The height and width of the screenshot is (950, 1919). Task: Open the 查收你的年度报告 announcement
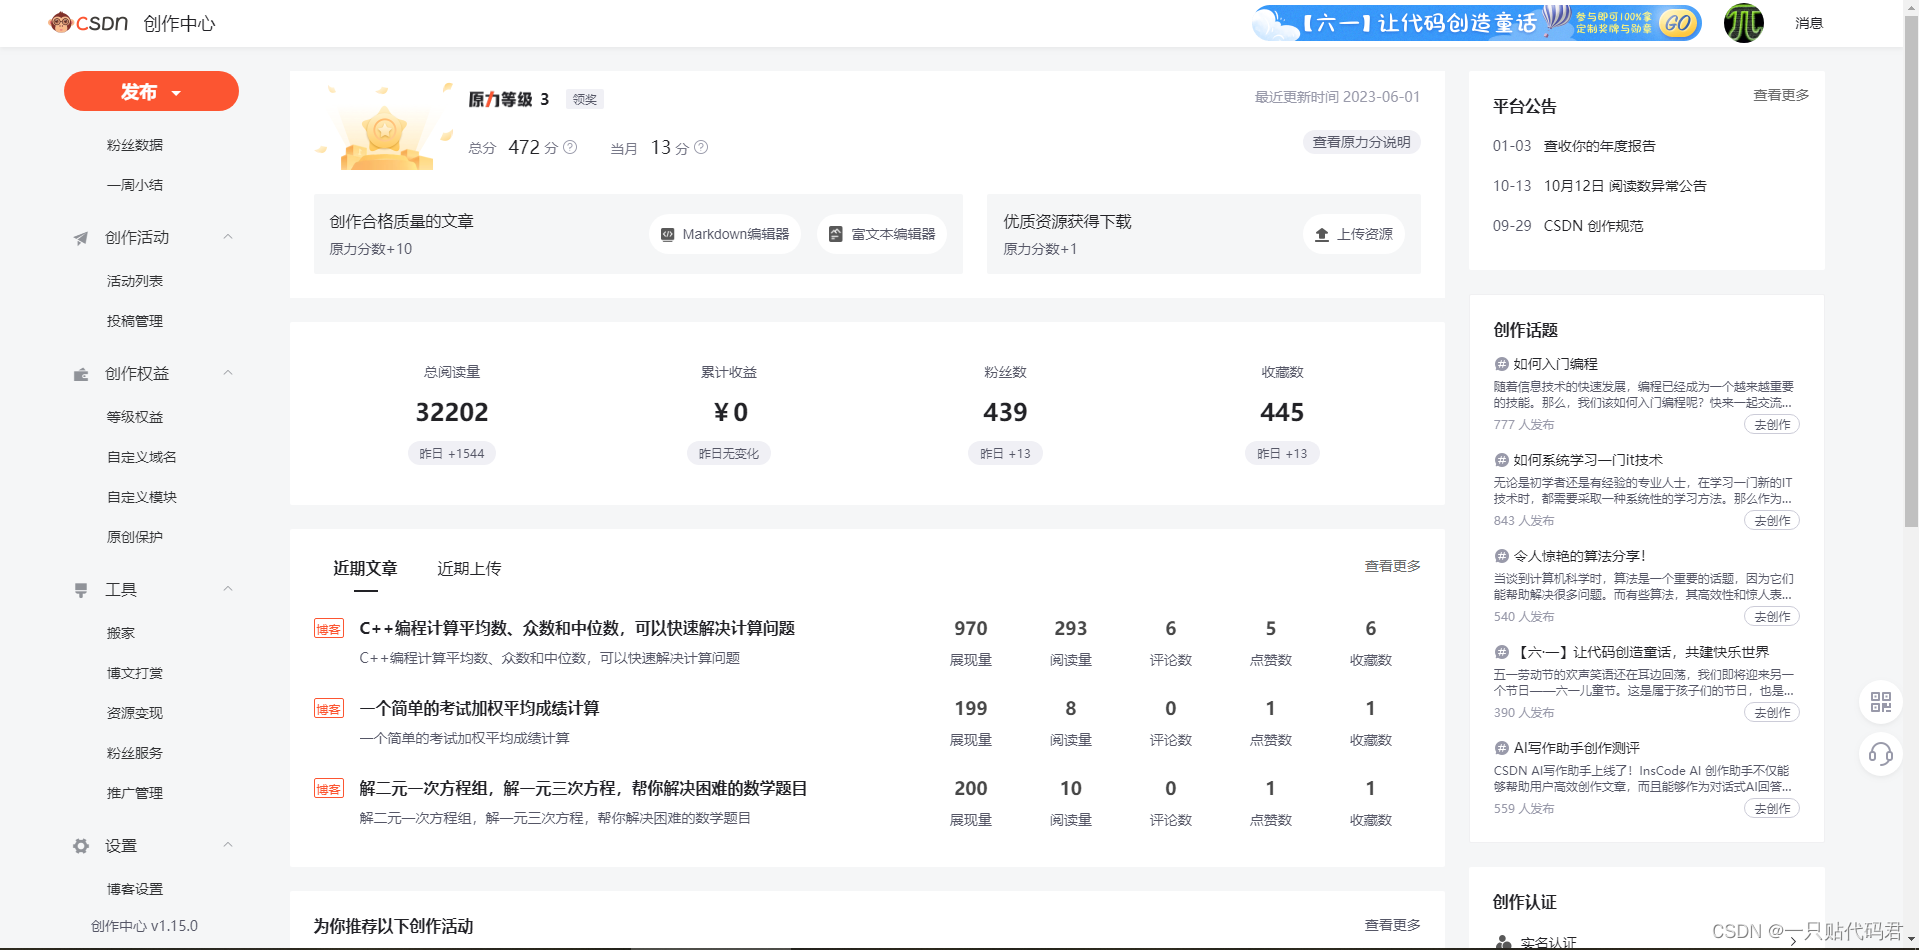(x=1599, y=146)
